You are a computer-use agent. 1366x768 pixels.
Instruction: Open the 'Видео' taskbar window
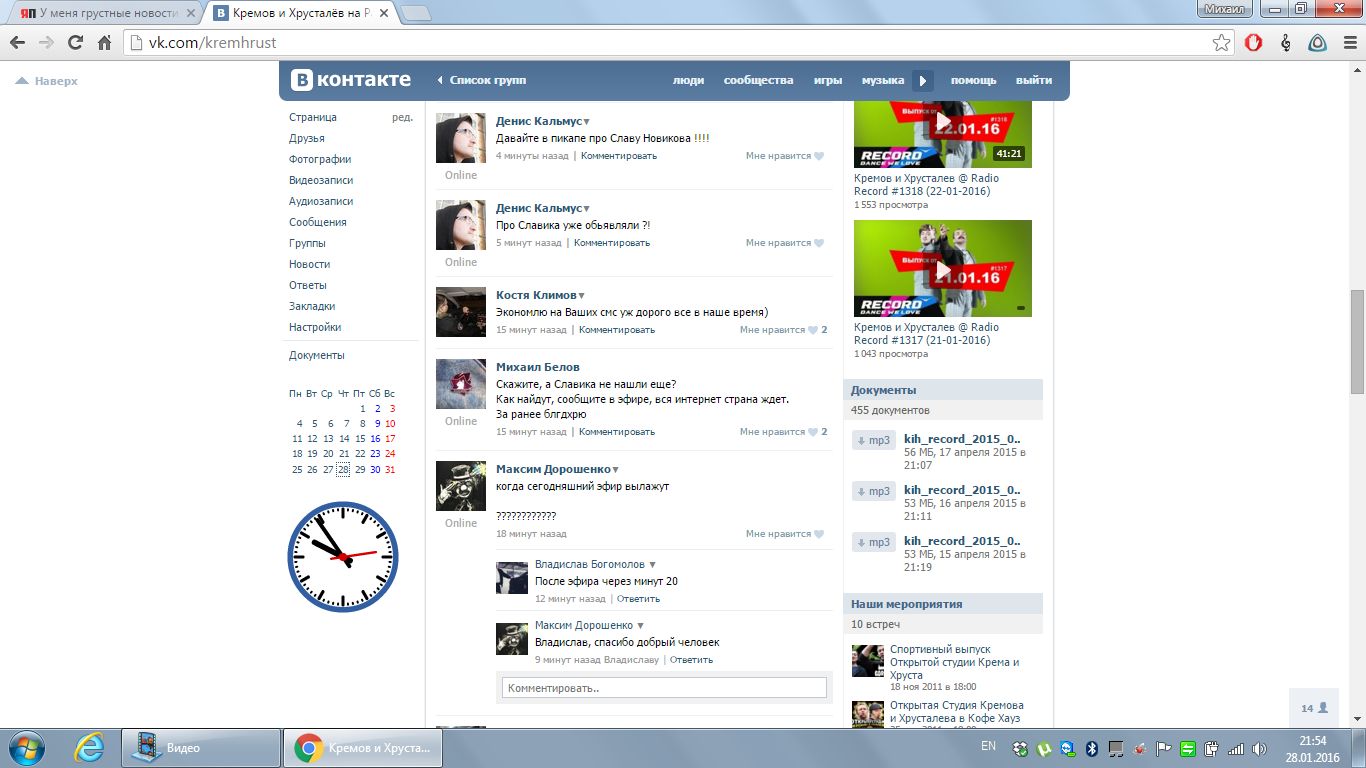pyautogui.click(x=201, y=748)
